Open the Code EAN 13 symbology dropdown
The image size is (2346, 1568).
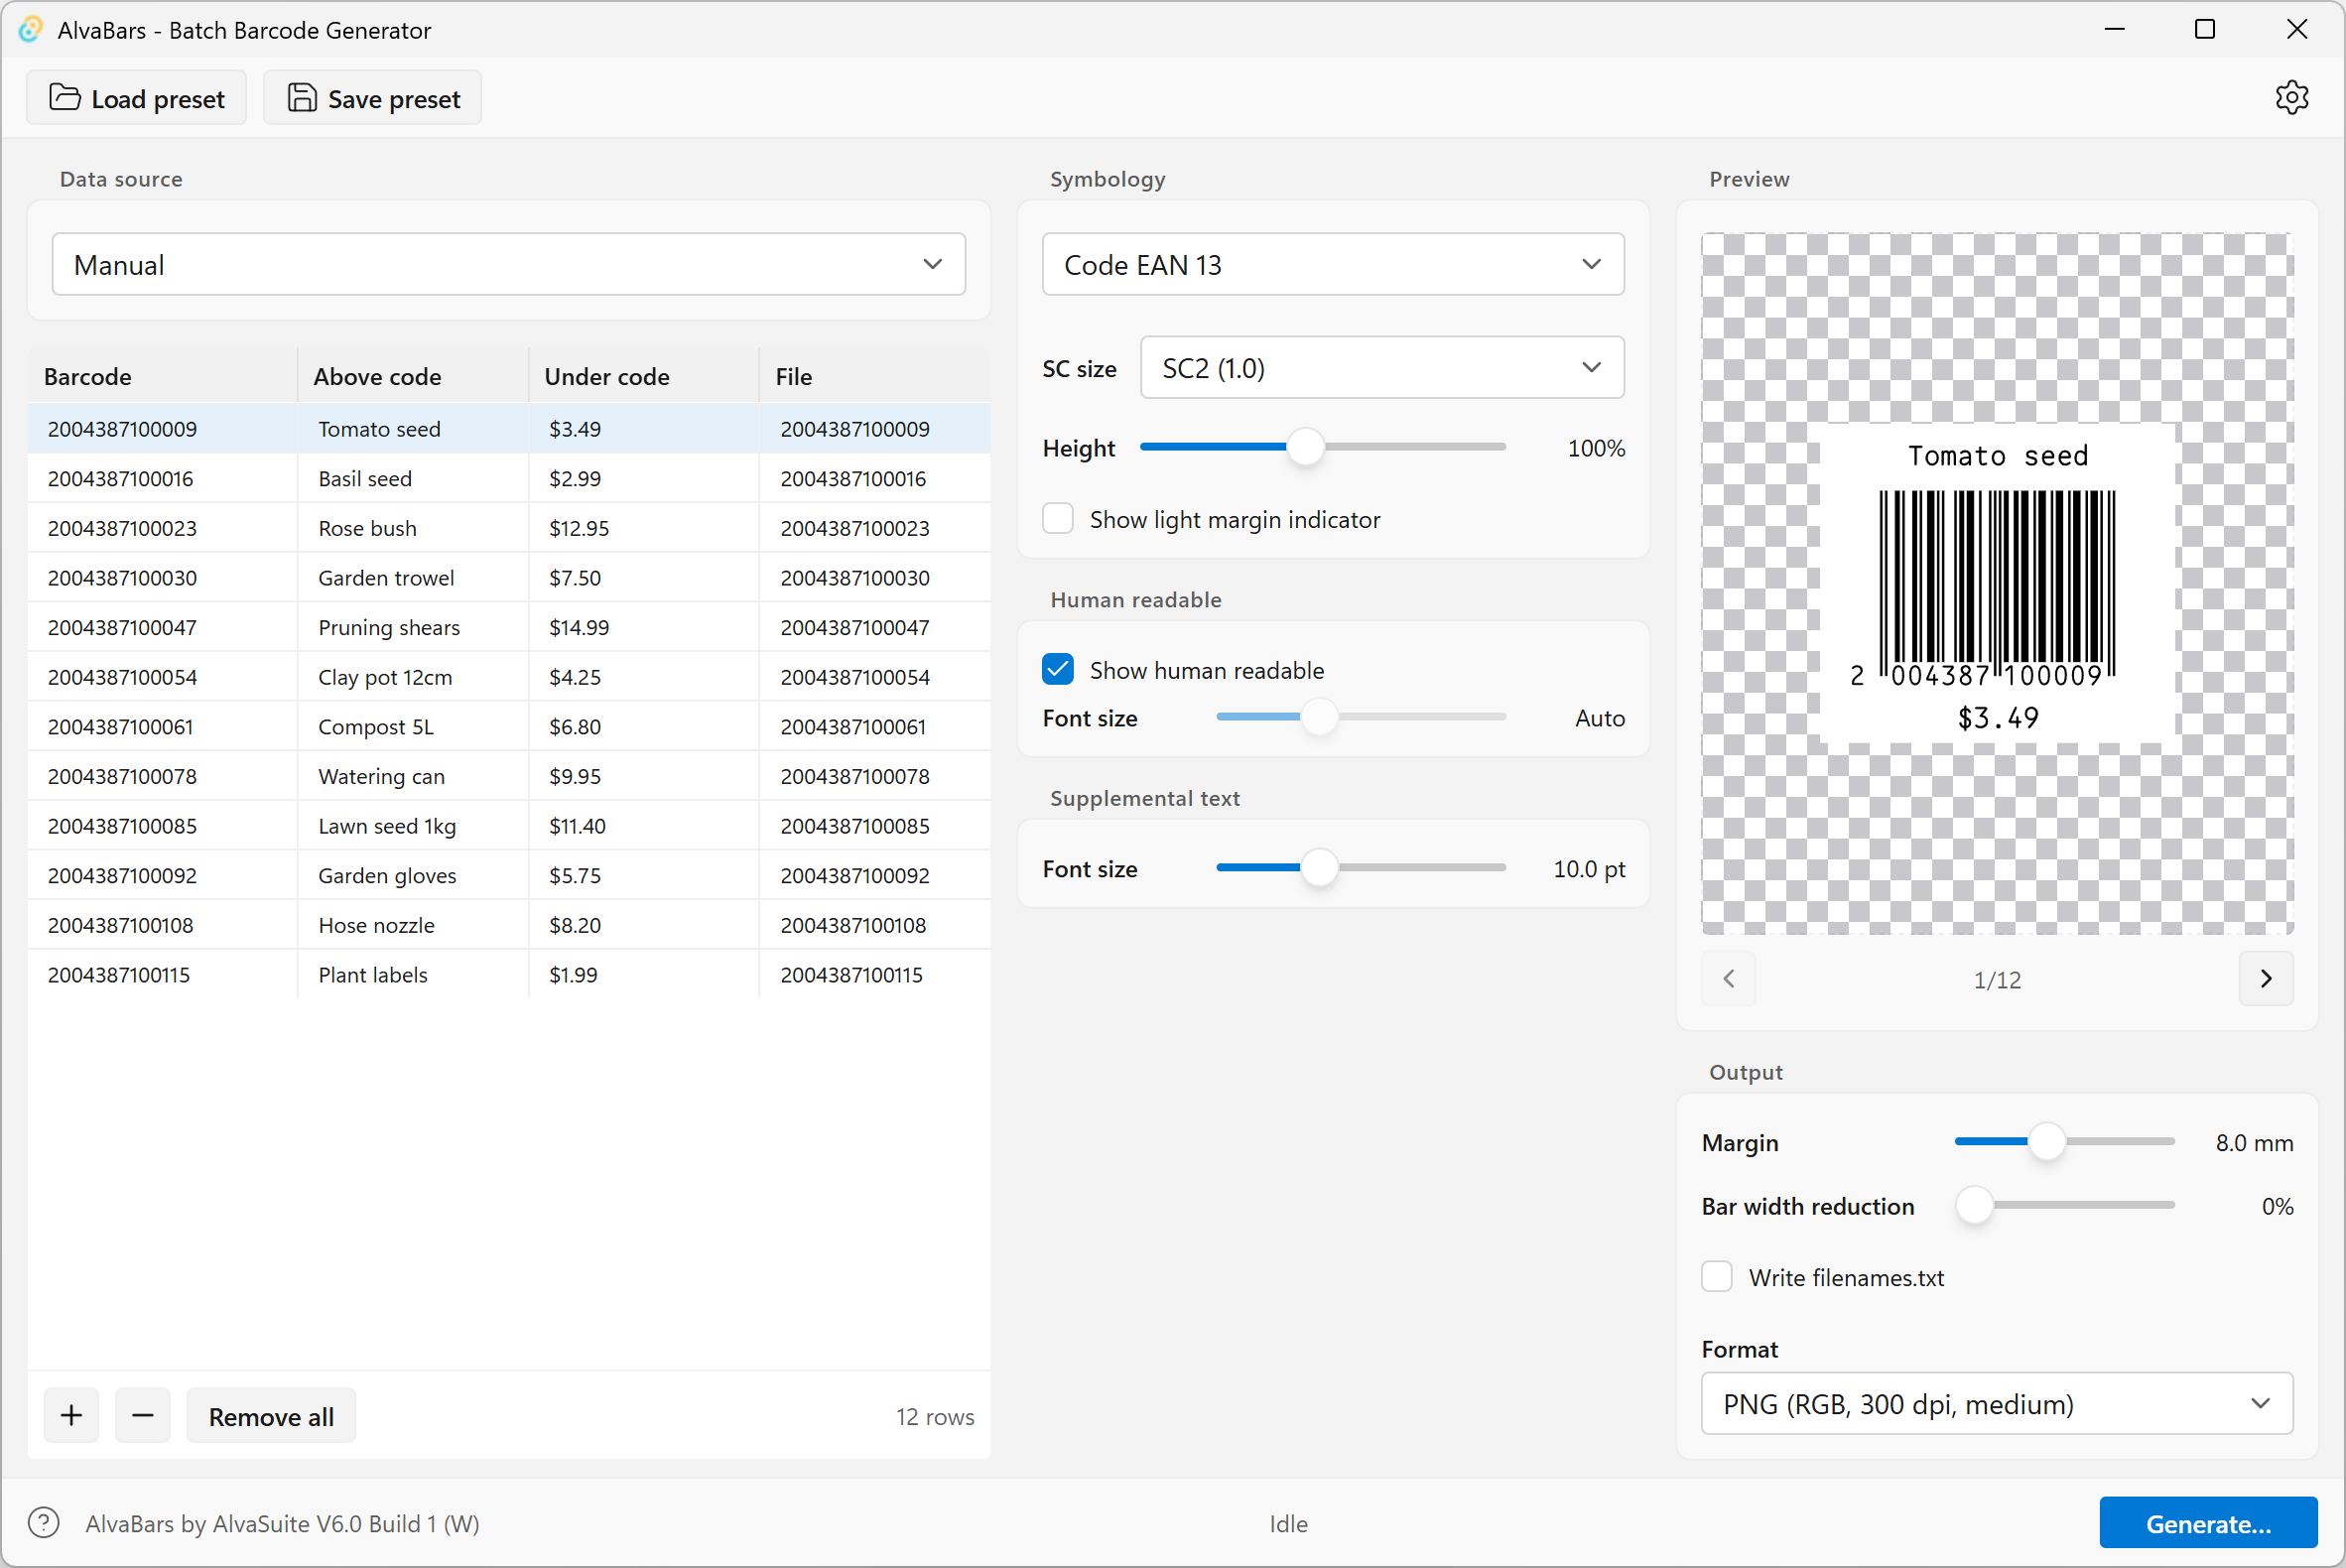pyautogui.click(x=1333, y=264)
